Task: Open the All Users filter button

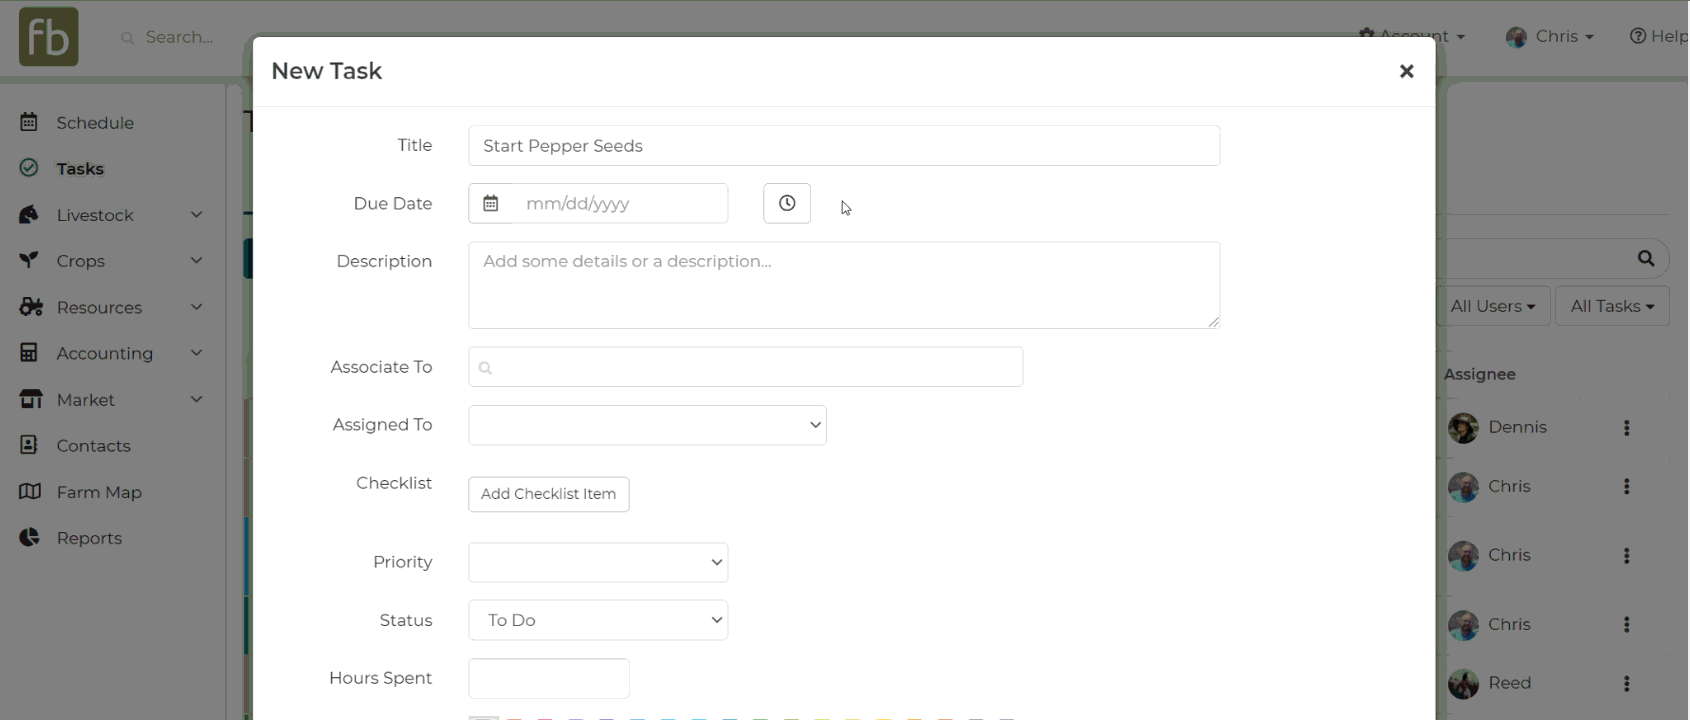Action: 1492,306
